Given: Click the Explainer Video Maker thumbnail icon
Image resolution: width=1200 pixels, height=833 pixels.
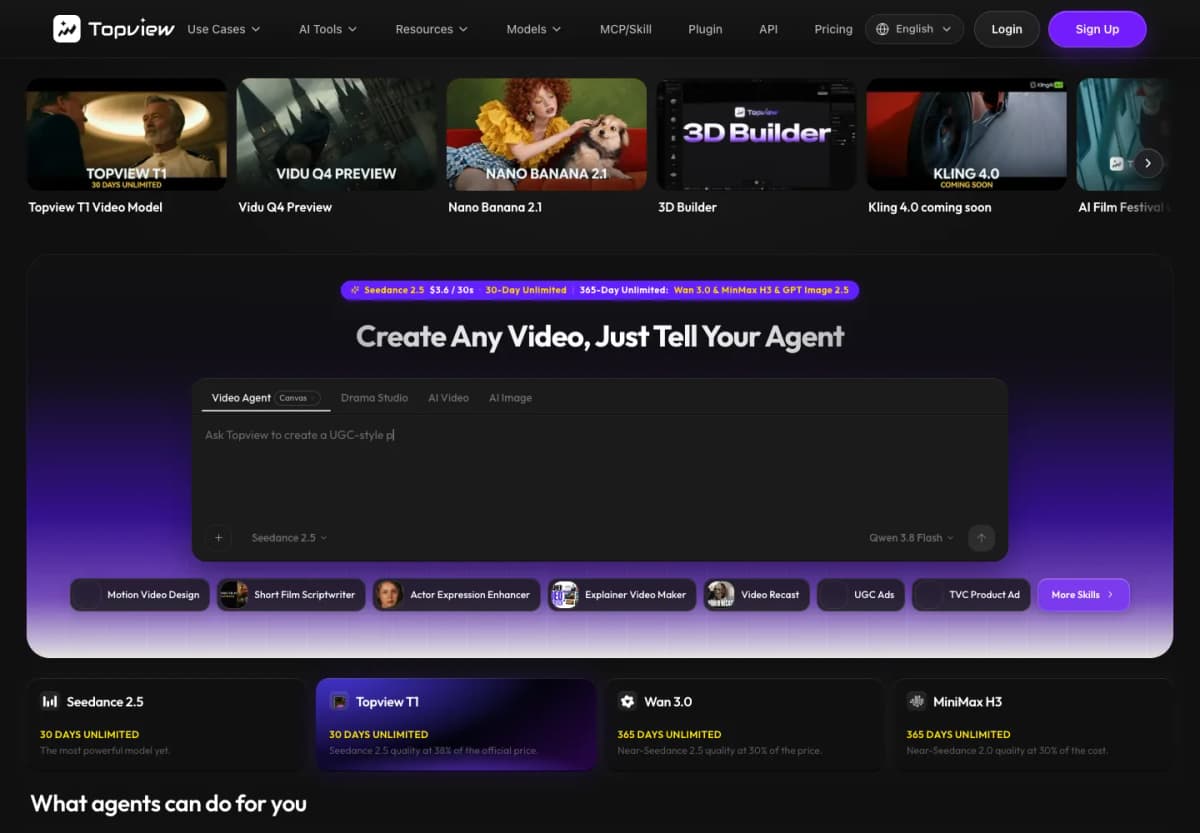Looking at the screenshot, I should (x=564, y=595).
